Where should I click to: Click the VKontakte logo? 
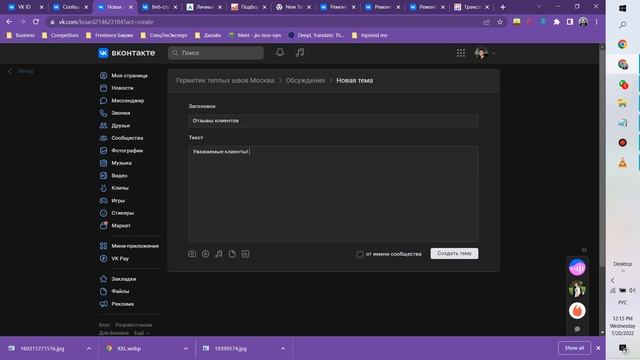click(127, 53)
